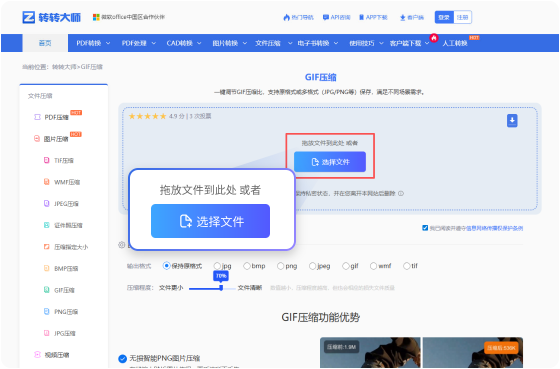
Task: Open the 压缩前 1.9M sample image
Action: [x=370, y=352]
